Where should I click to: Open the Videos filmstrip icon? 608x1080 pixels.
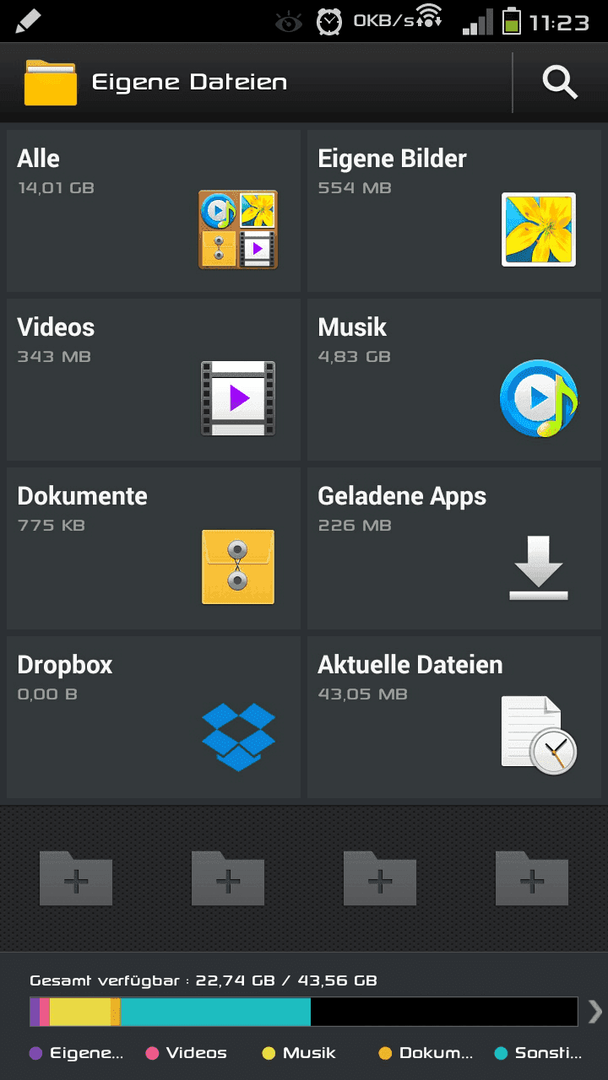(238, 398)
